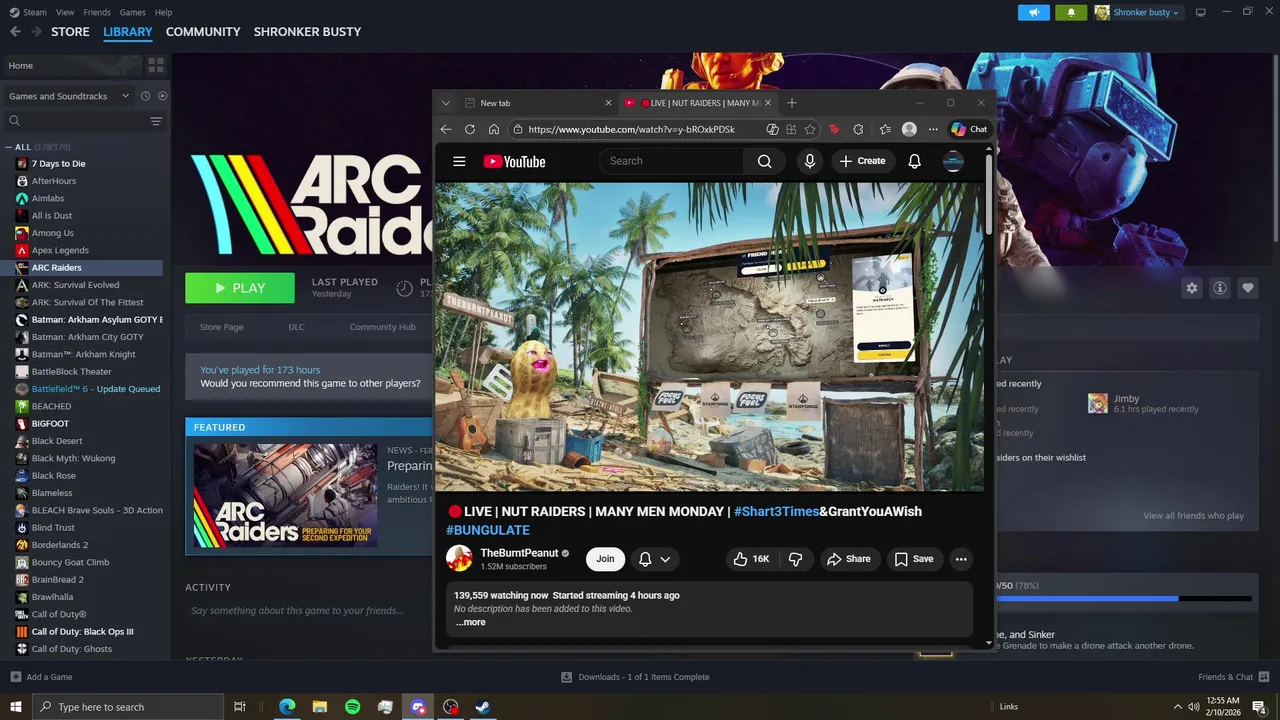Image resolution: width=1280 pixels, height=720 pixels.
Task: Click the YouTube page vertical scrollbar
Action: [x=989, y=195]
